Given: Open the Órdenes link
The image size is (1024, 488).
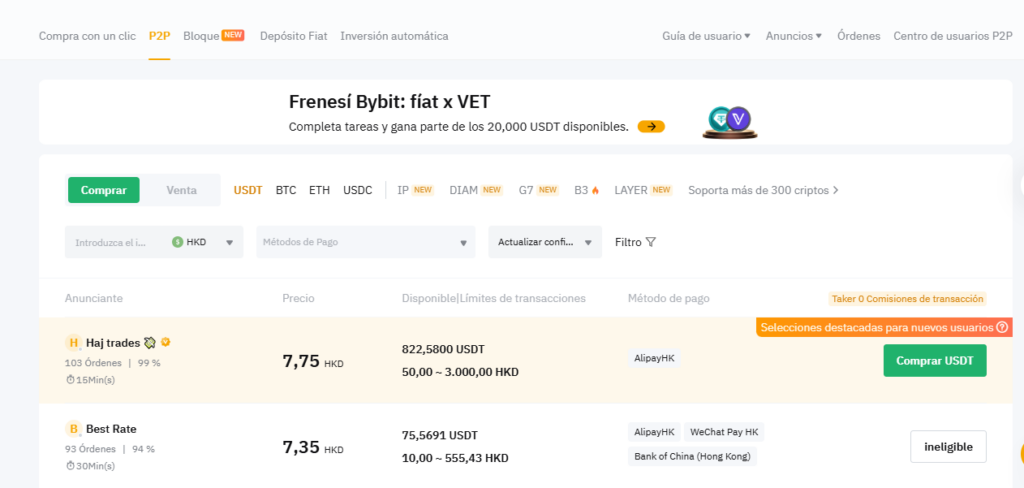Looking at the screenshot, I should point(859,36).
